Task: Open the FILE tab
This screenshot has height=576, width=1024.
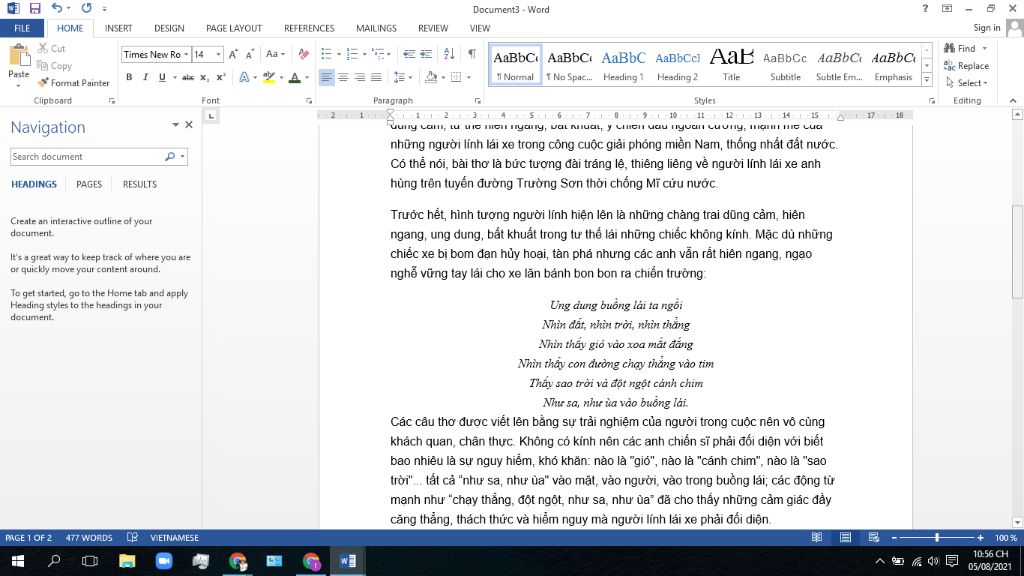Action: (22, 28)
